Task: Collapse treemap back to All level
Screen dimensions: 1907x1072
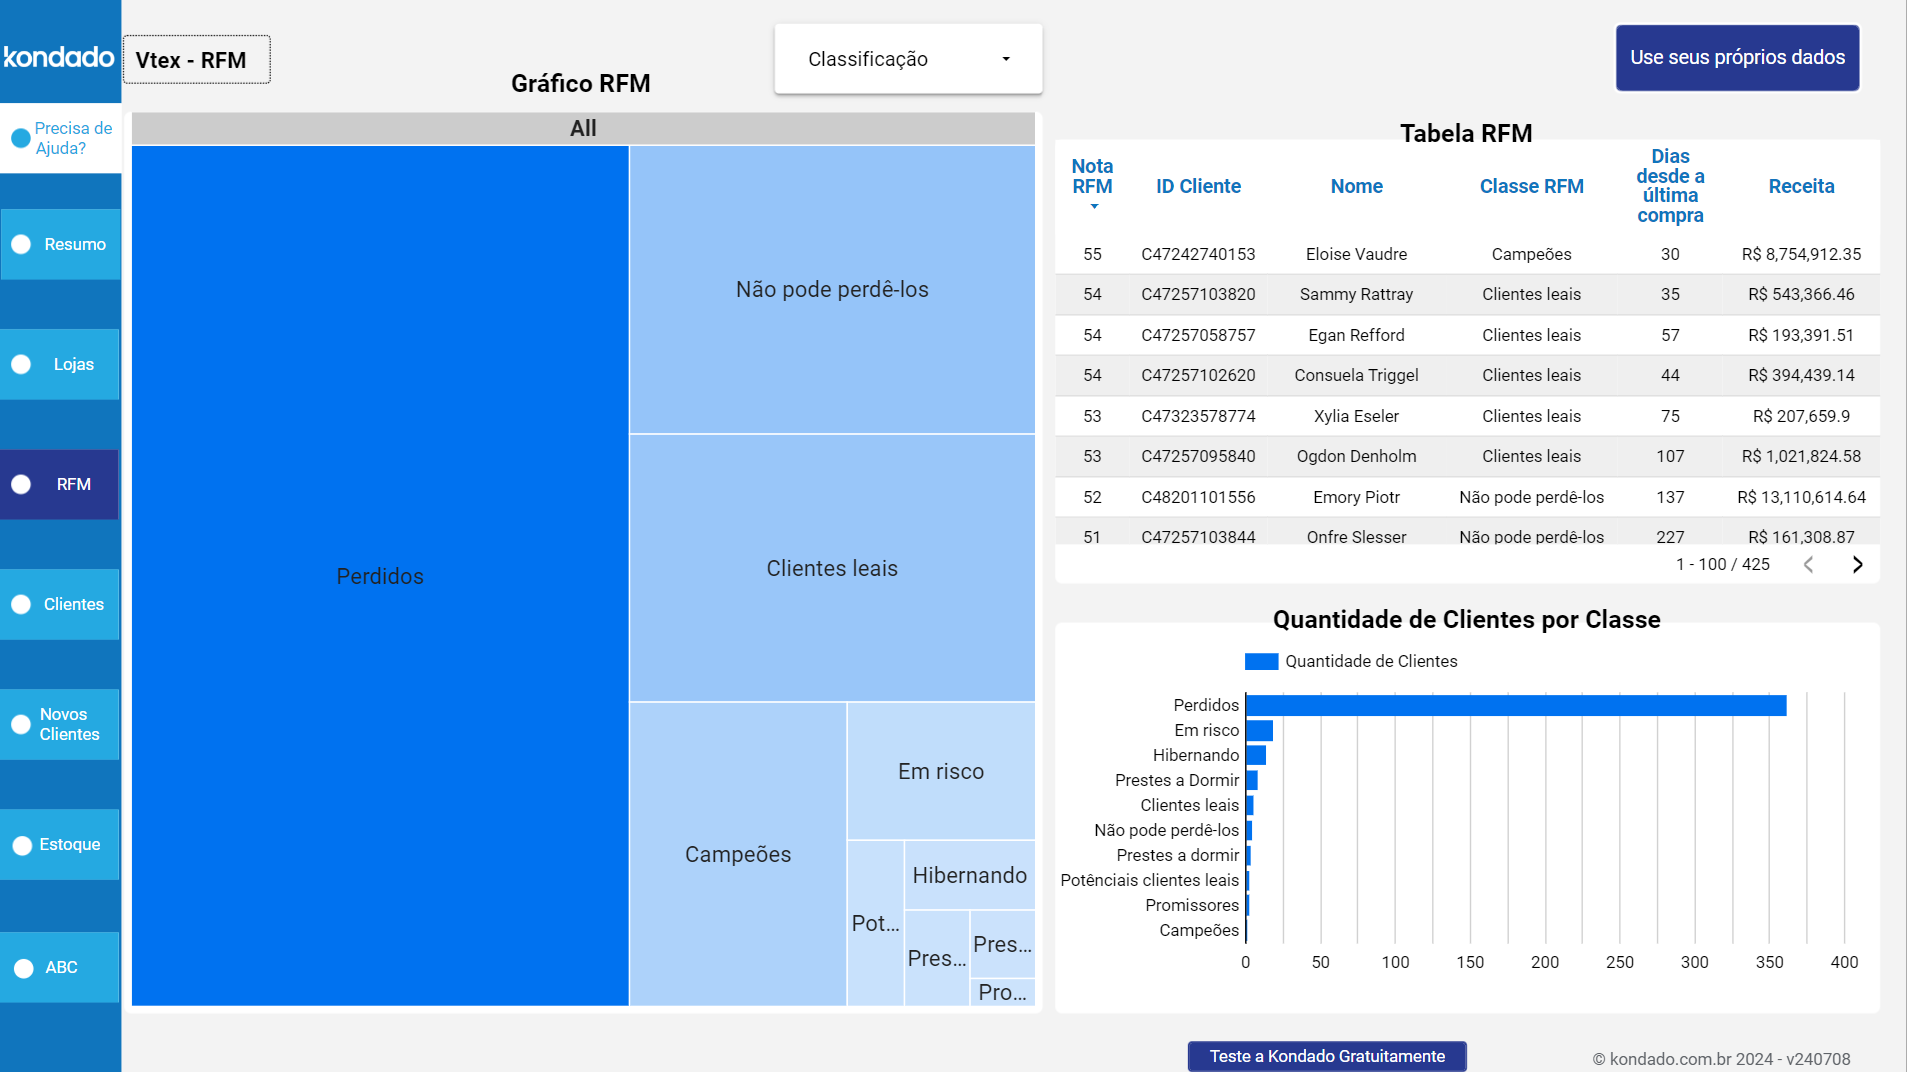Action: (x=583, y=127)
